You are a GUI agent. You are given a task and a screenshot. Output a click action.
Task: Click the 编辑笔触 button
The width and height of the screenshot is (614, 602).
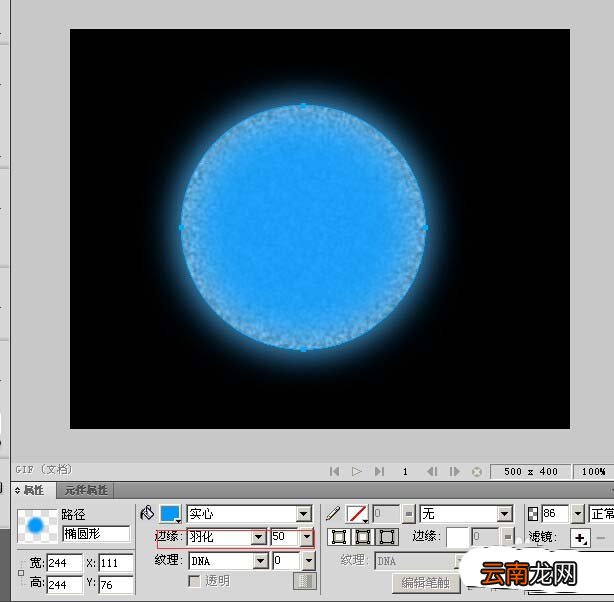425,583
